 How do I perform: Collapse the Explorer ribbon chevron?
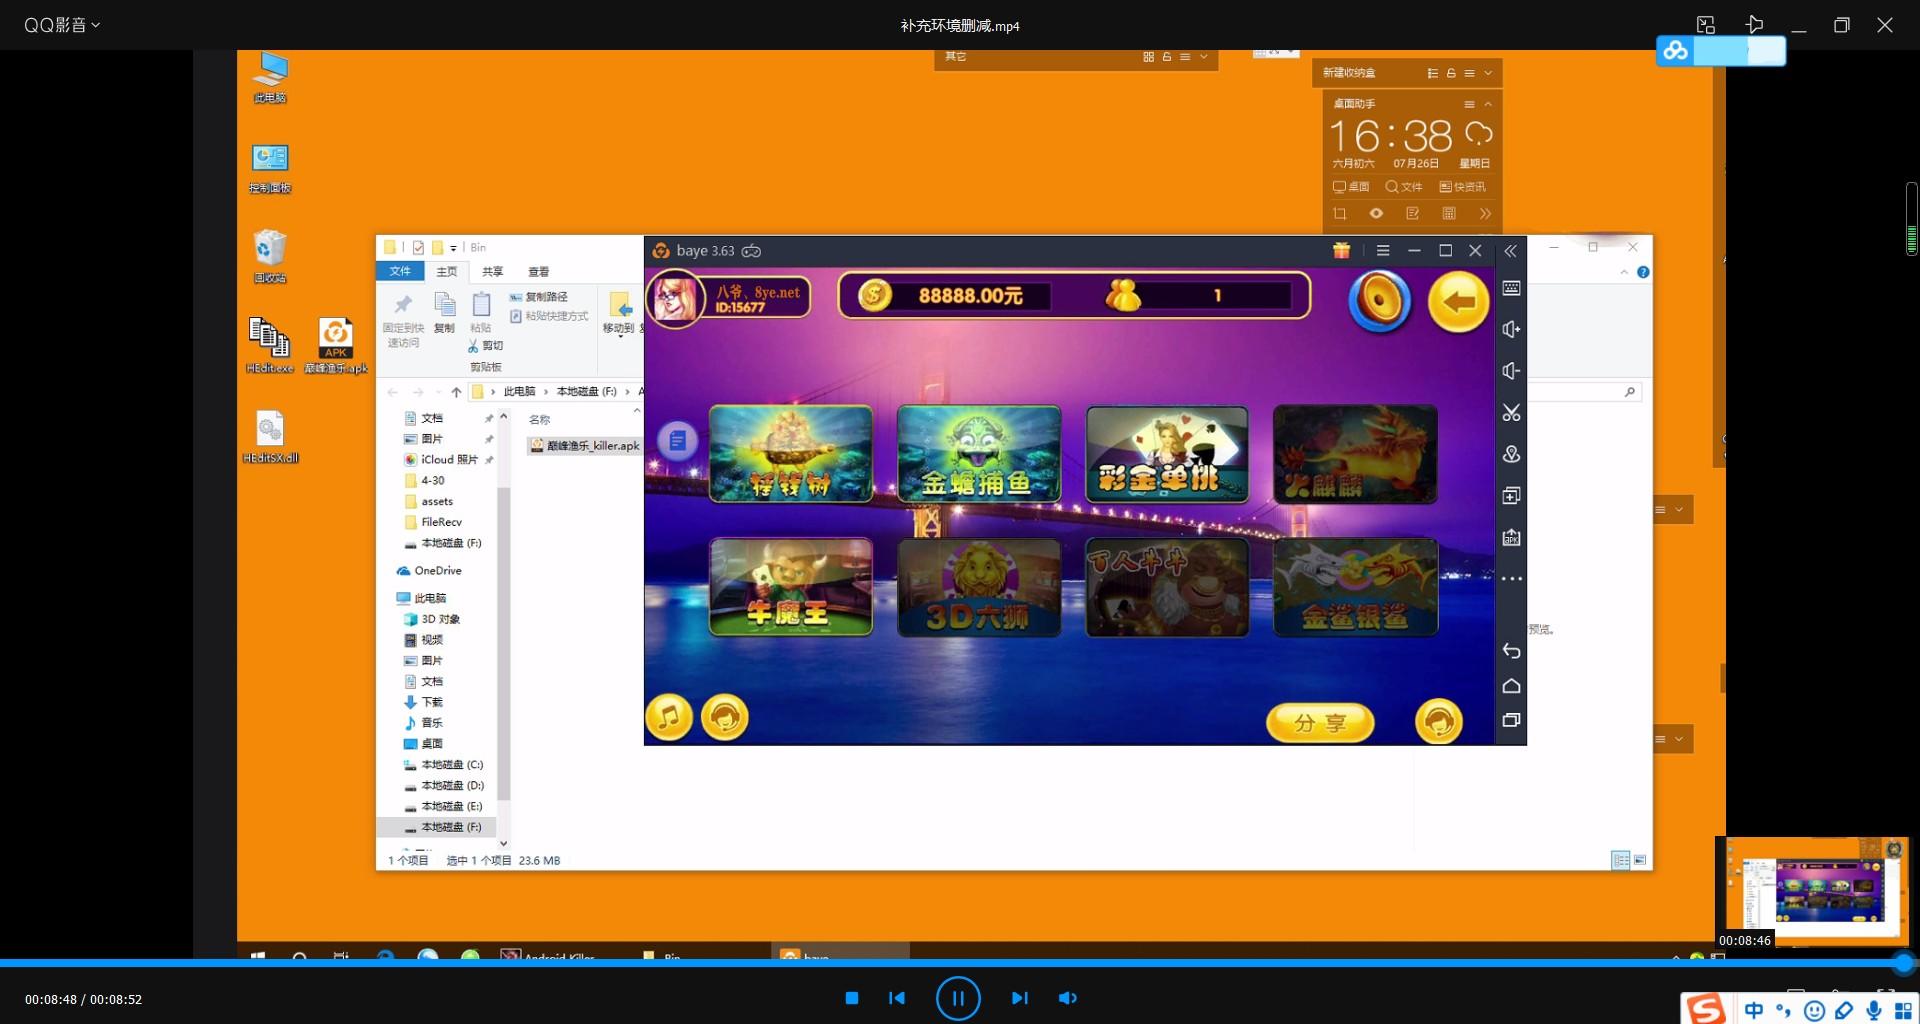(1624, 272)
